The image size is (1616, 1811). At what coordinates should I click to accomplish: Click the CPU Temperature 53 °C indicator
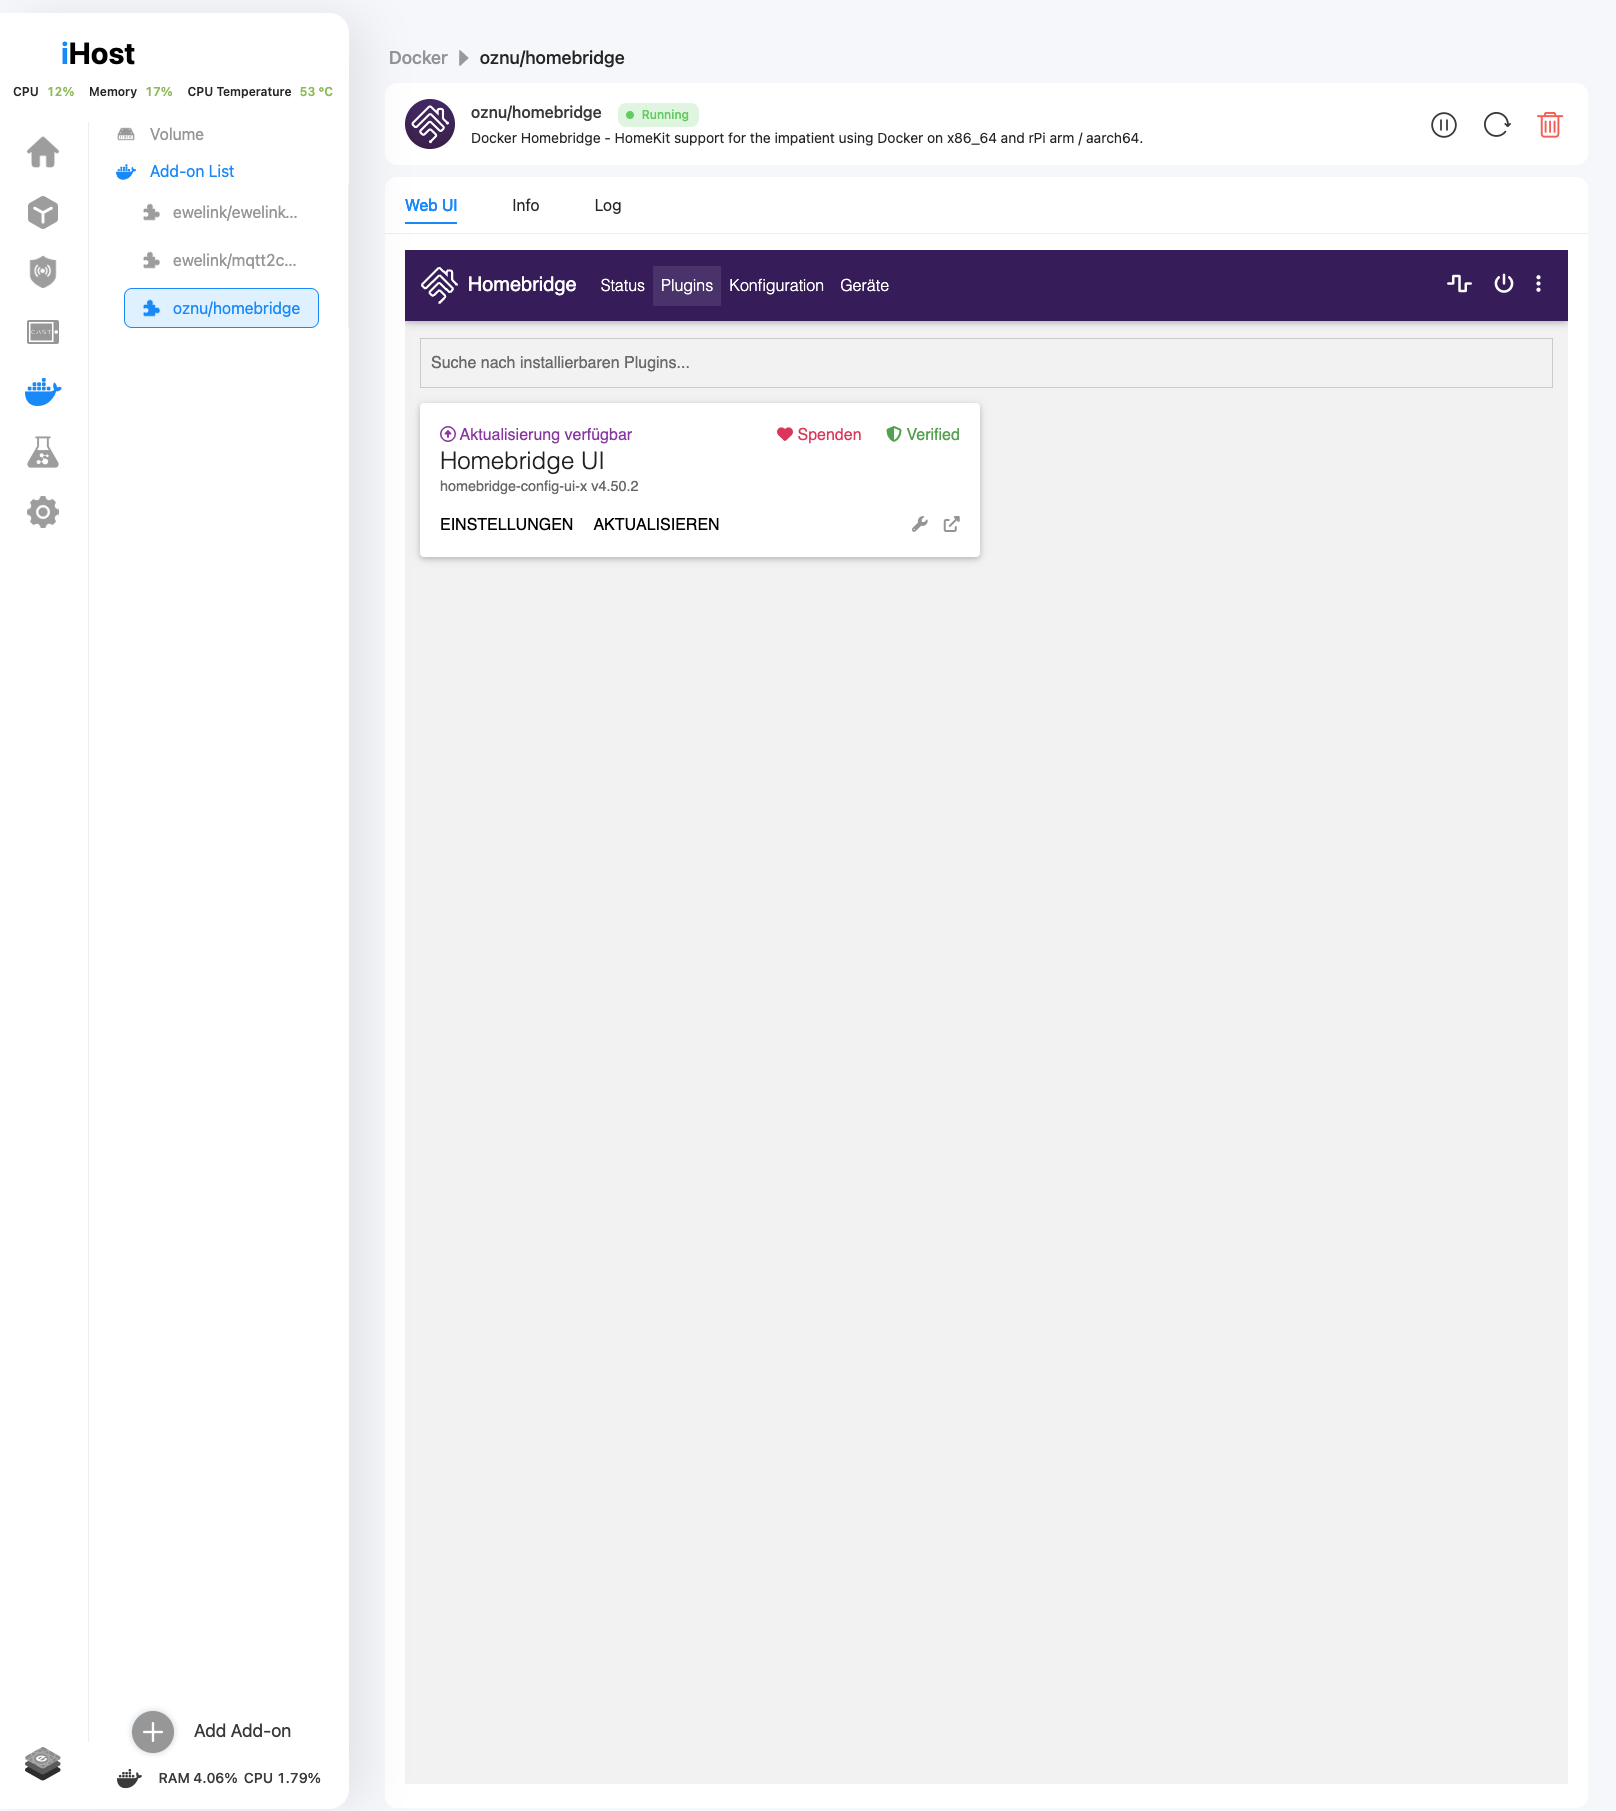260,92
